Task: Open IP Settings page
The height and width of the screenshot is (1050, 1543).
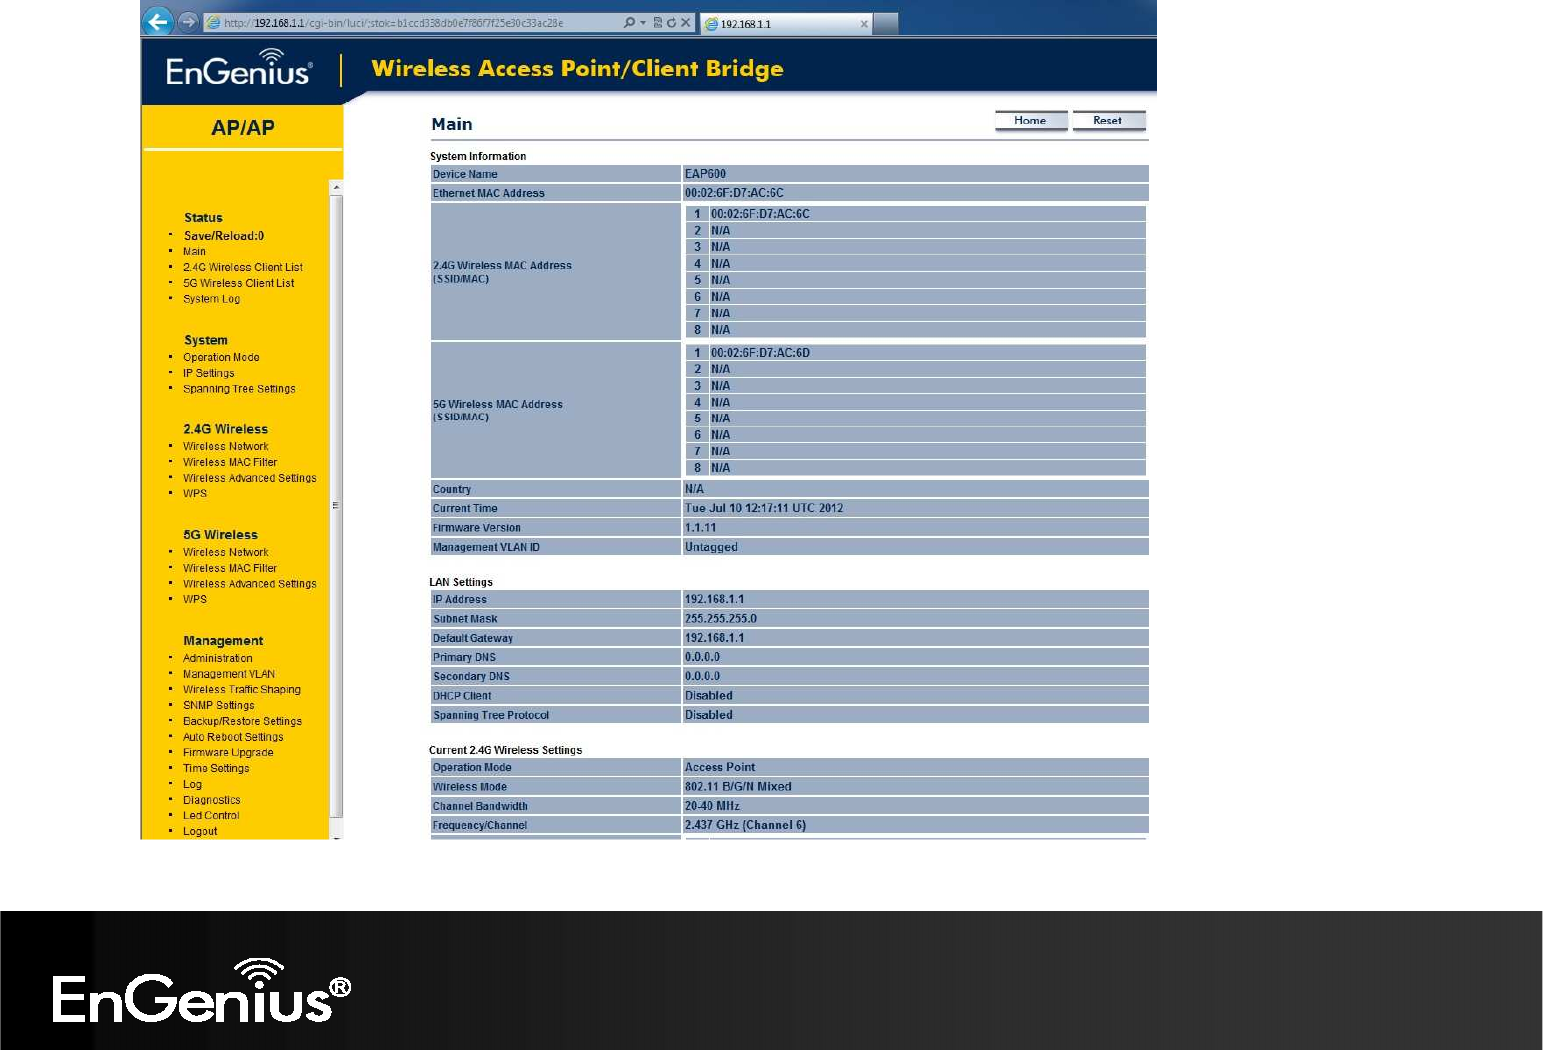Action: (x=209, y=374)
